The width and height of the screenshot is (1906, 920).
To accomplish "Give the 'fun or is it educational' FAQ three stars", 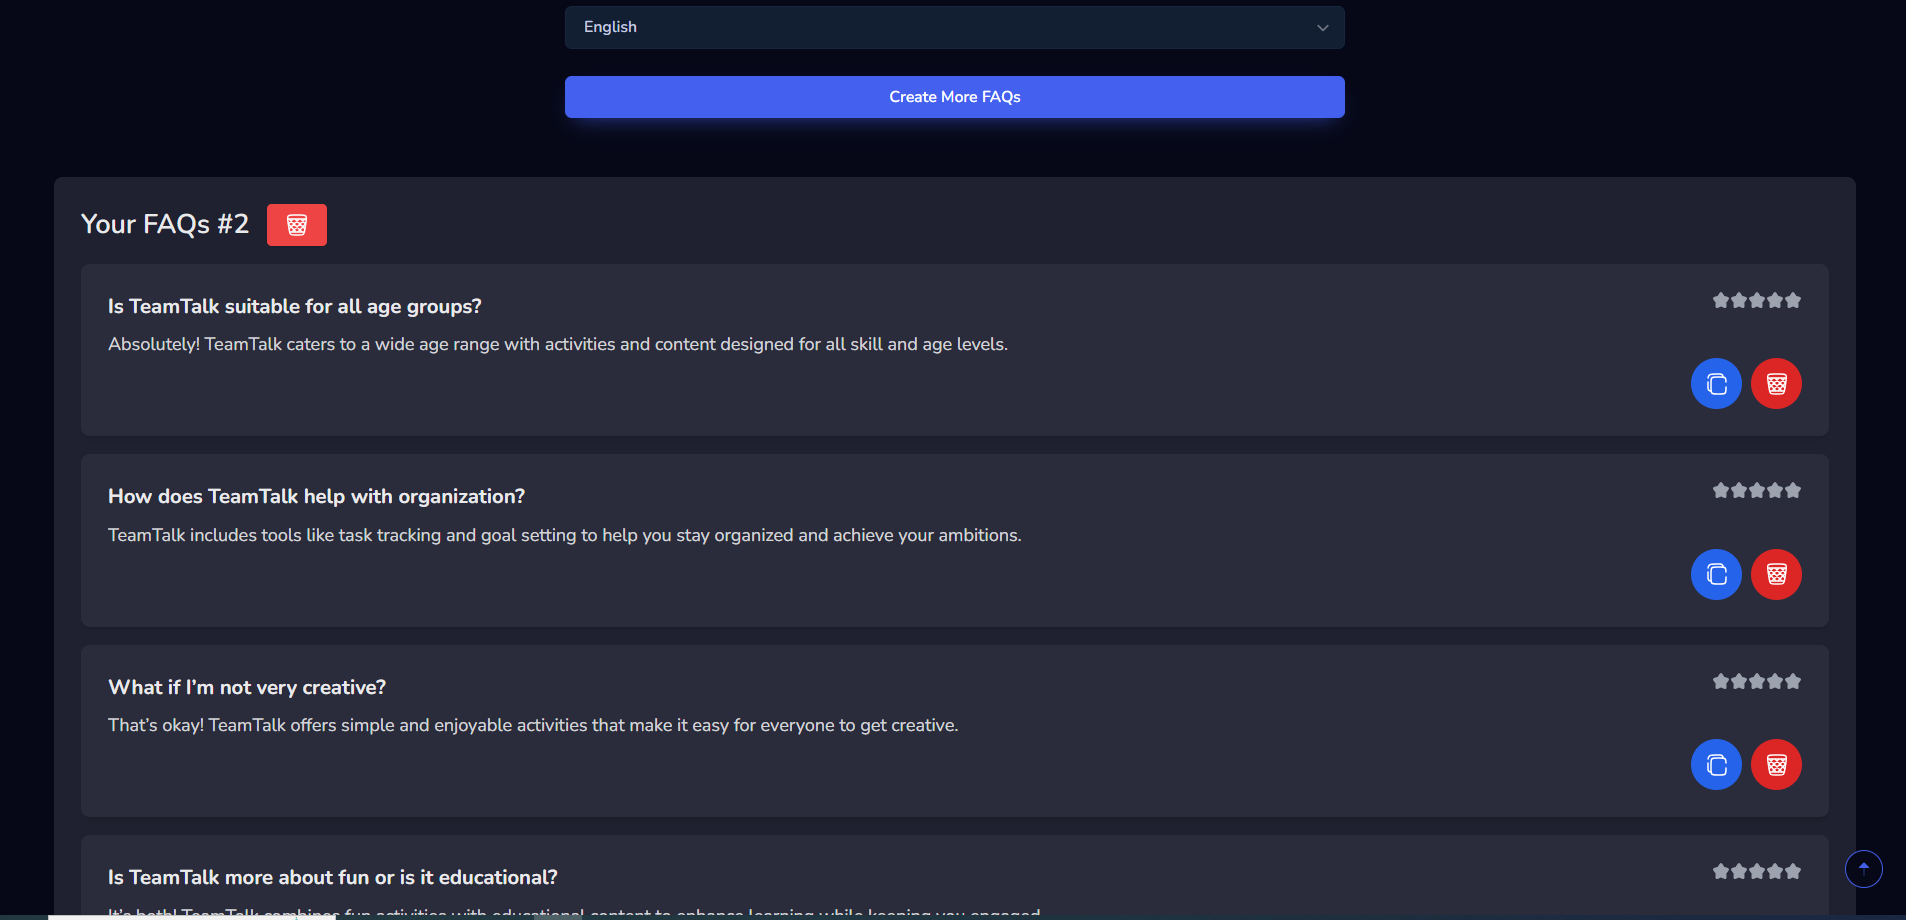I will pos(1757,871).
